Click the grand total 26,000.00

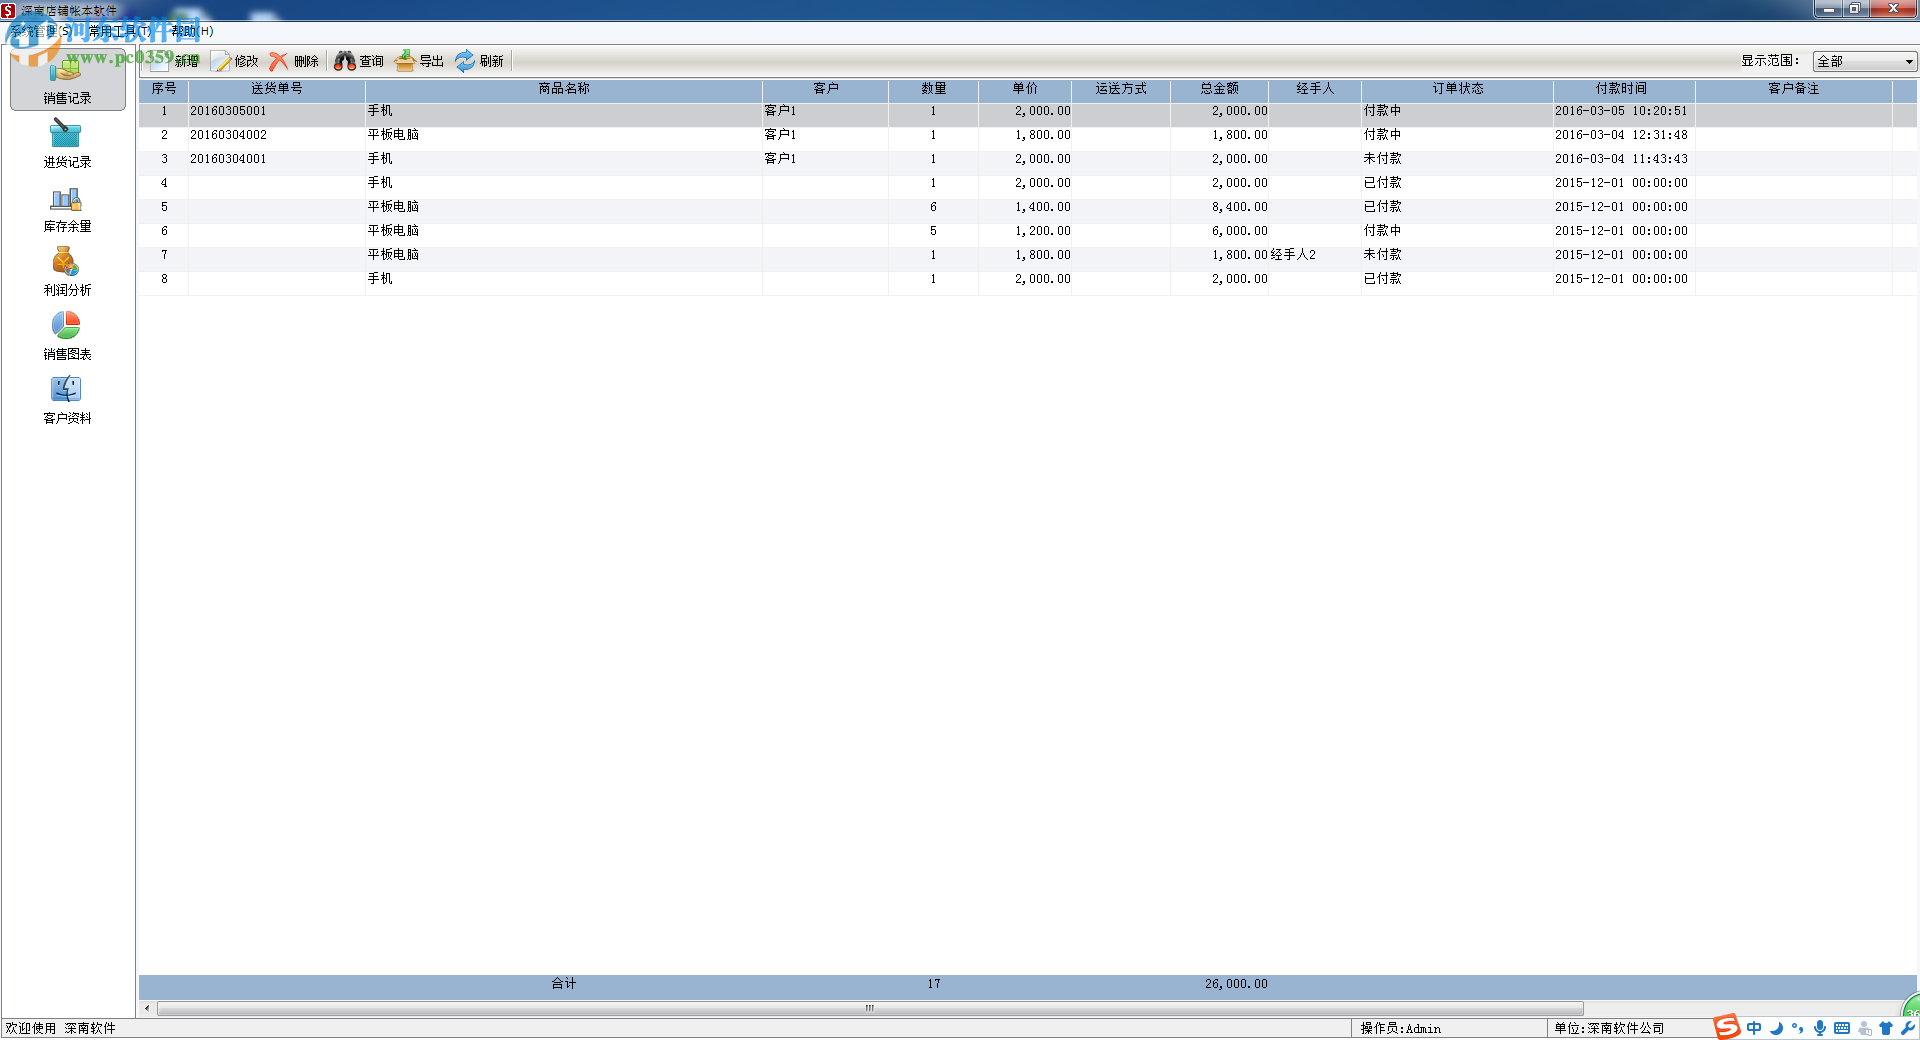coord(1236,984)
